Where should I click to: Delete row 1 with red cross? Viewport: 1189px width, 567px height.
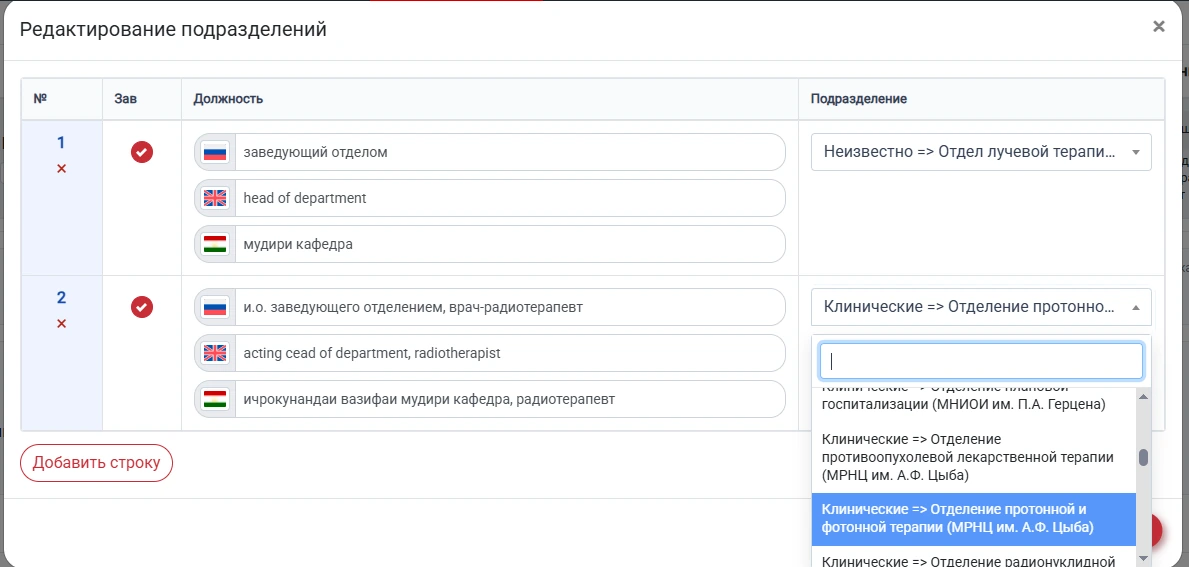pyautogui.click(x=61, y=168)
